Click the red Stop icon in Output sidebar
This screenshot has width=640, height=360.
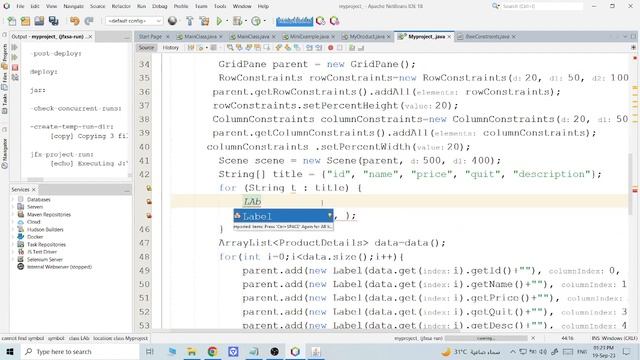15,67
